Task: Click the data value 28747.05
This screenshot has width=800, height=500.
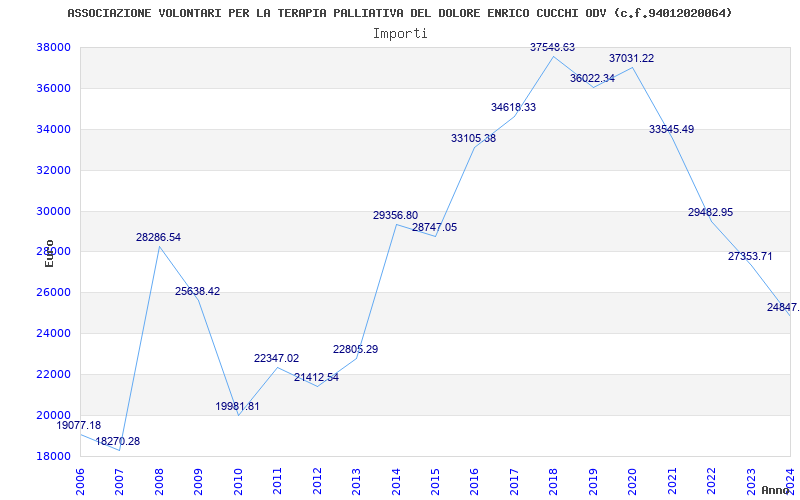Action: pyautogui.click(x=435, y=228)
